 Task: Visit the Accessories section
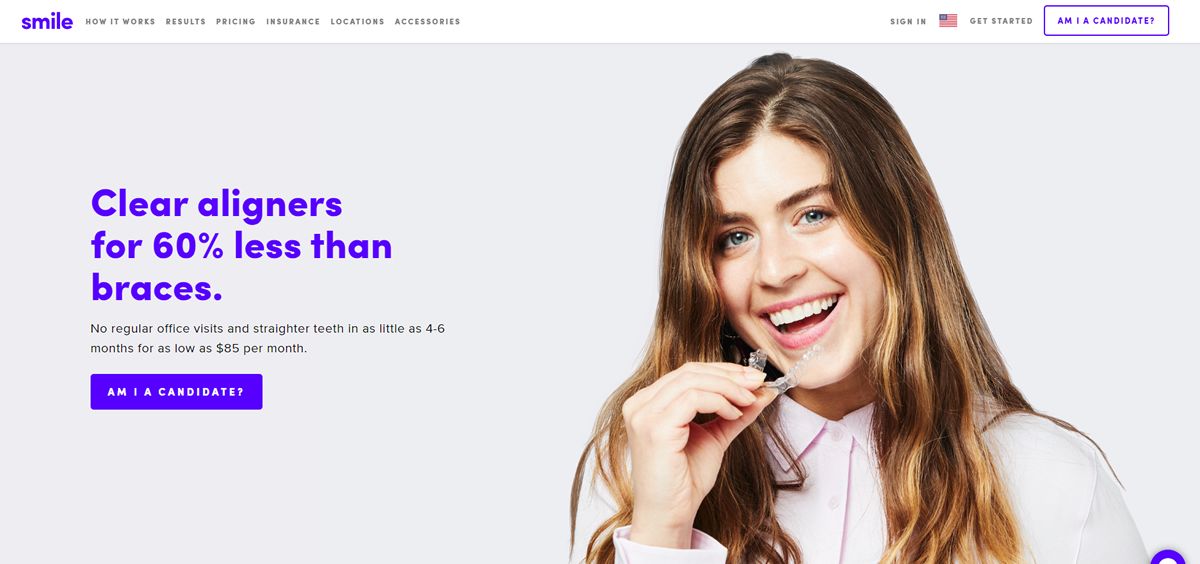(428, 22)
